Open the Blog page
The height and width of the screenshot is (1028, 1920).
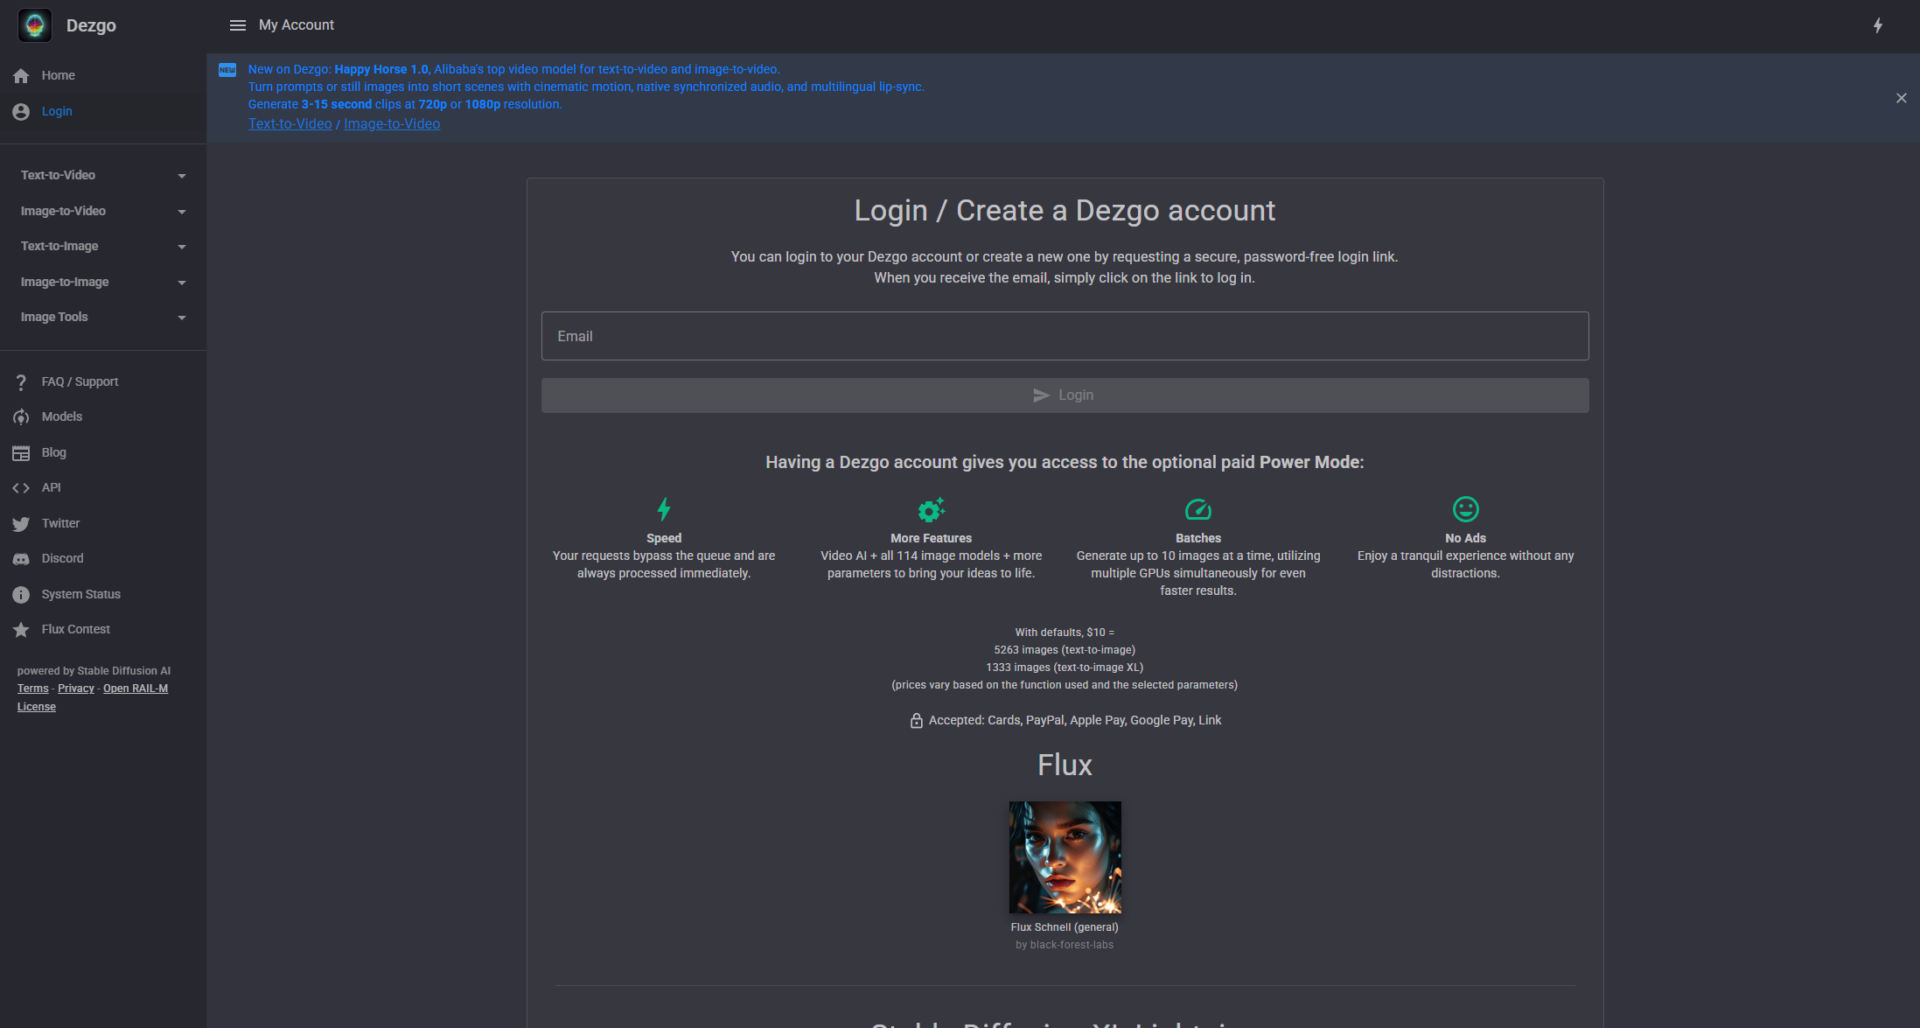(x=103, y=453)
